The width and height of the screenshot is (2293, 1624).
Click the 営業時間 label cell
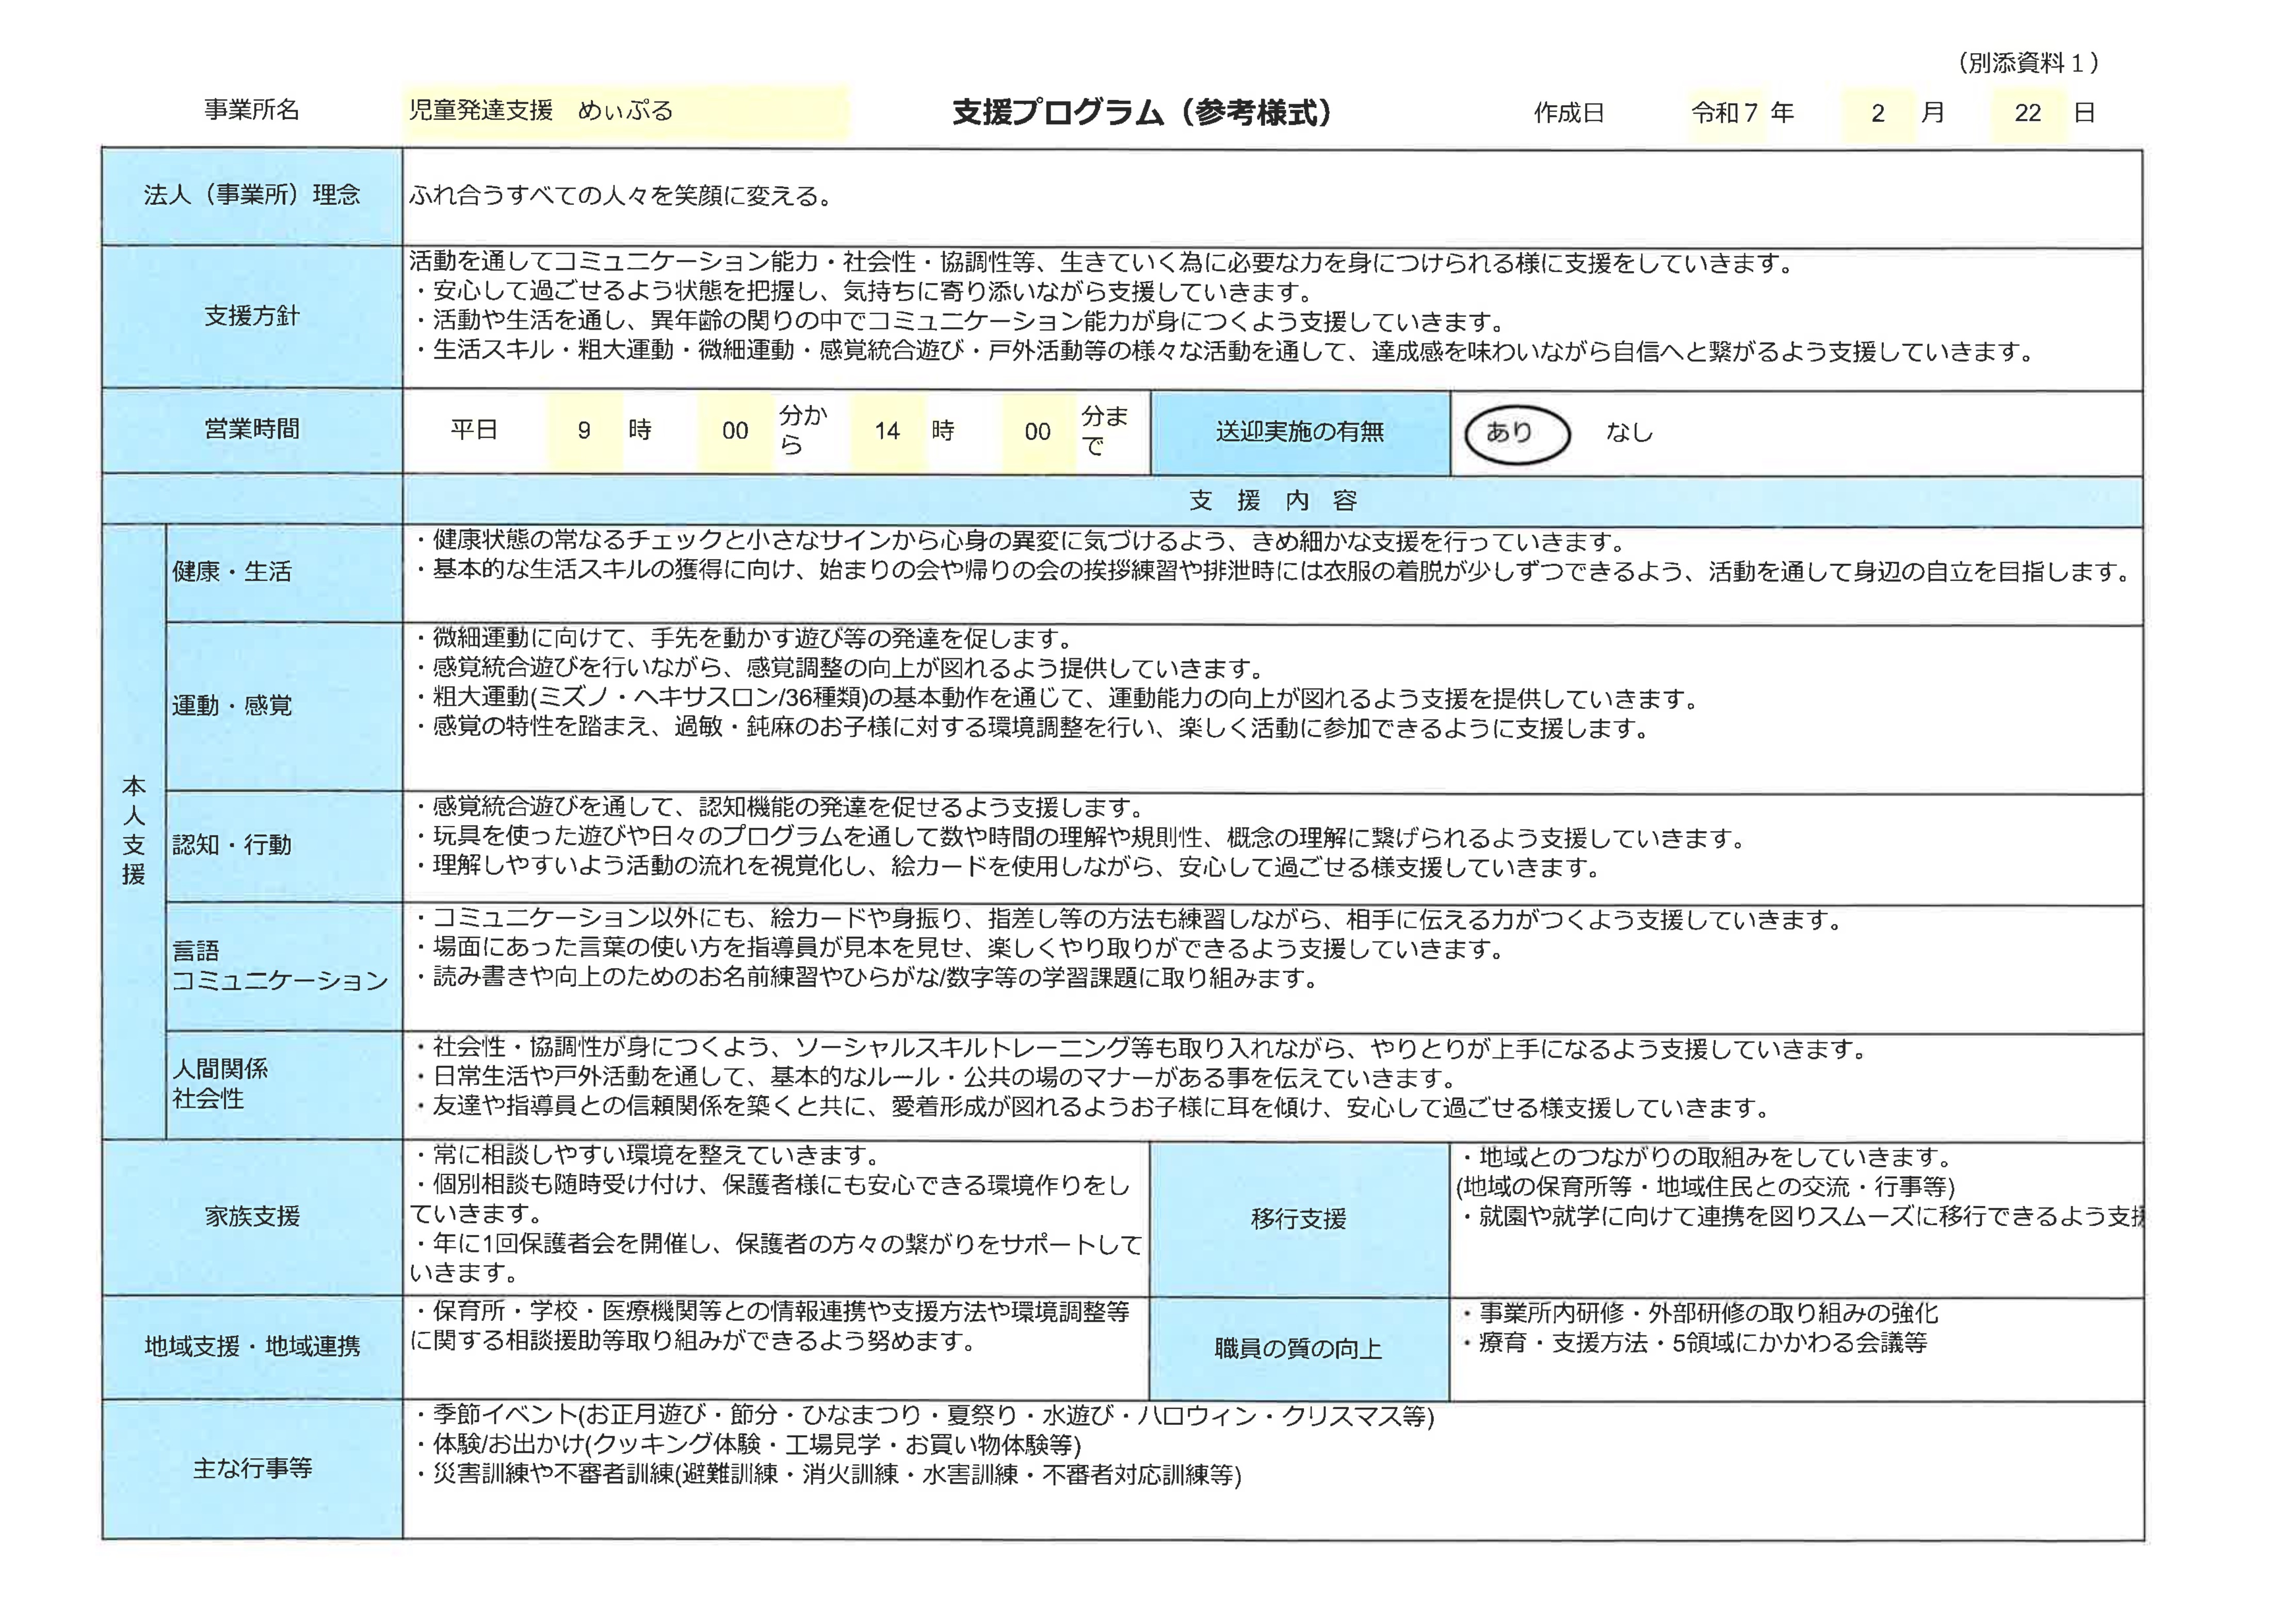pyautogui.click(x=252, y=430)
